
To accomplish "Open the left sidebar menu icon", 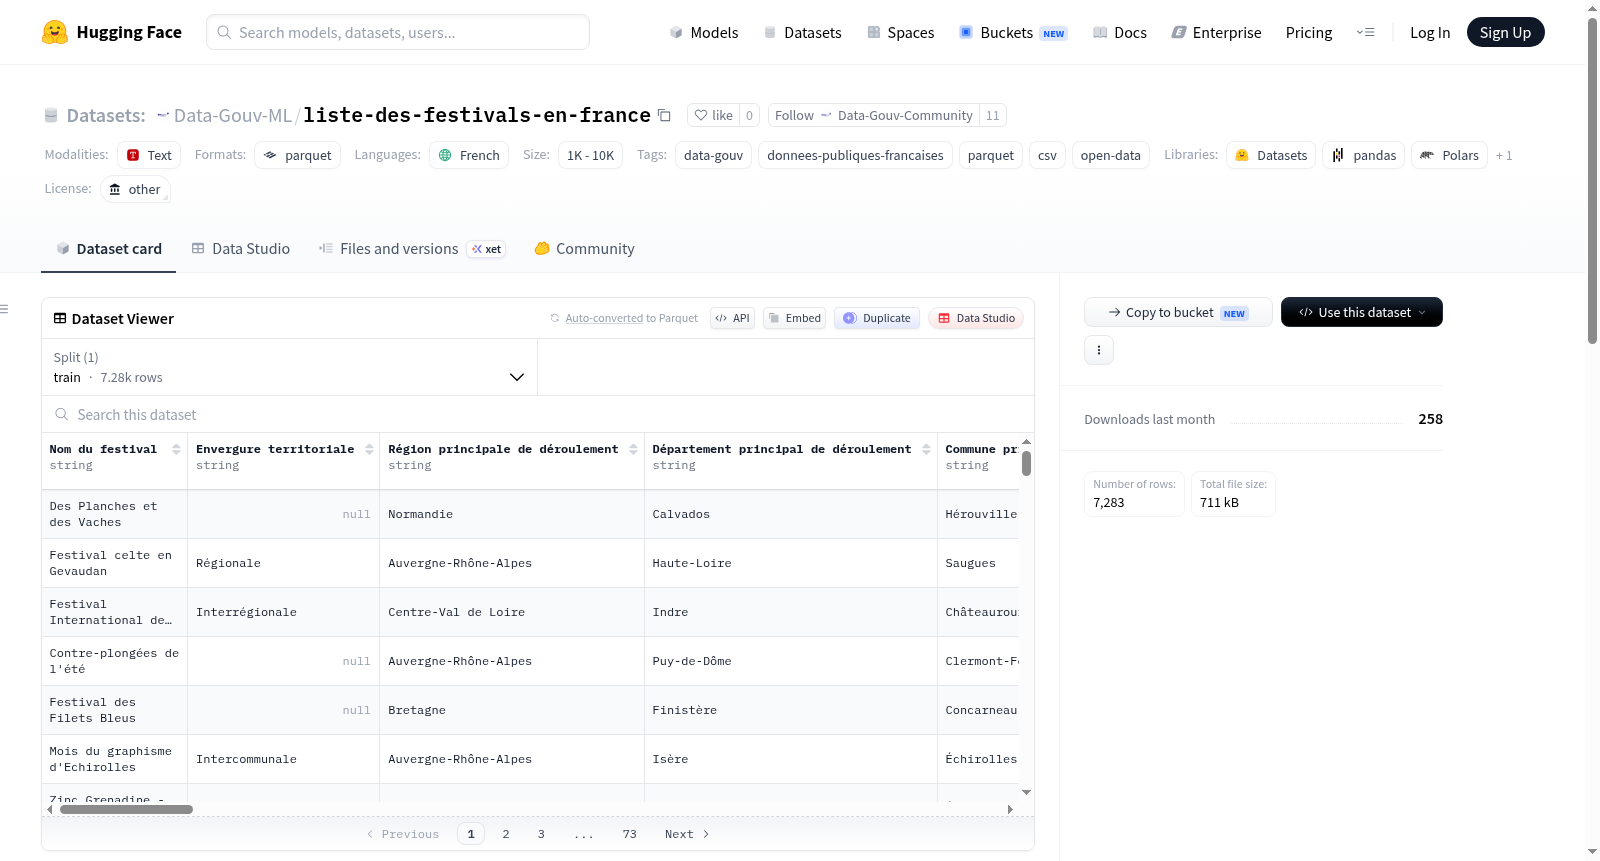I will point(4,309).
